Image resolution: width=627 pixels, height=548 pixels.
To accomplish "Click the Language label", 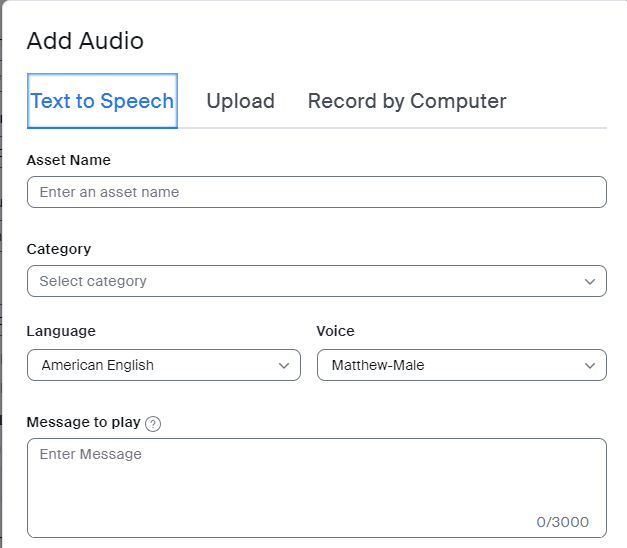I will (61, 331).
